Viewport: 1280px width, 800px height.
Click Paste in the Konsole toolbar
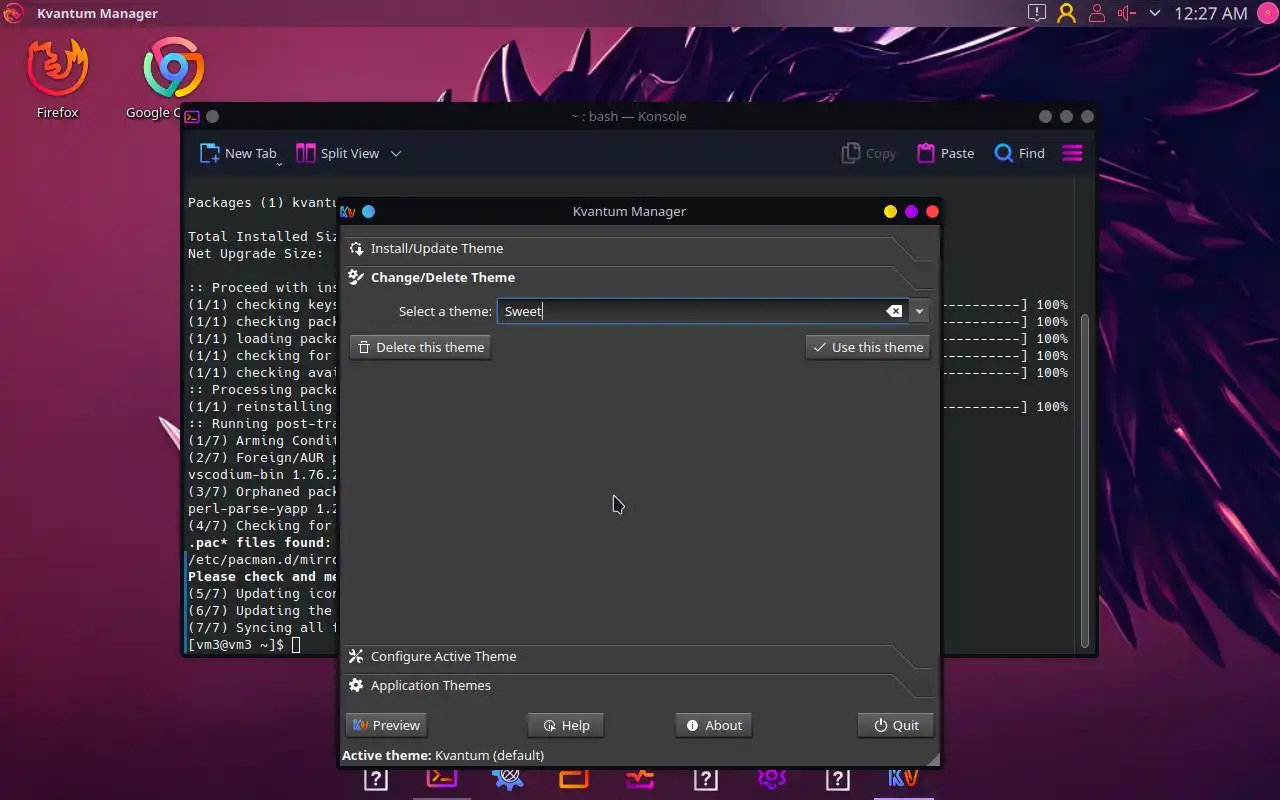tap(945, 153)
